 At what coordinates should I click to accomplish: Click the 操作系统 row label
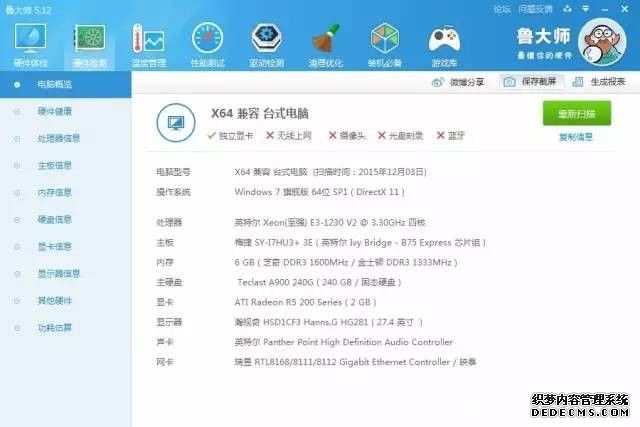pyautogui.click(x=173, y=192)
